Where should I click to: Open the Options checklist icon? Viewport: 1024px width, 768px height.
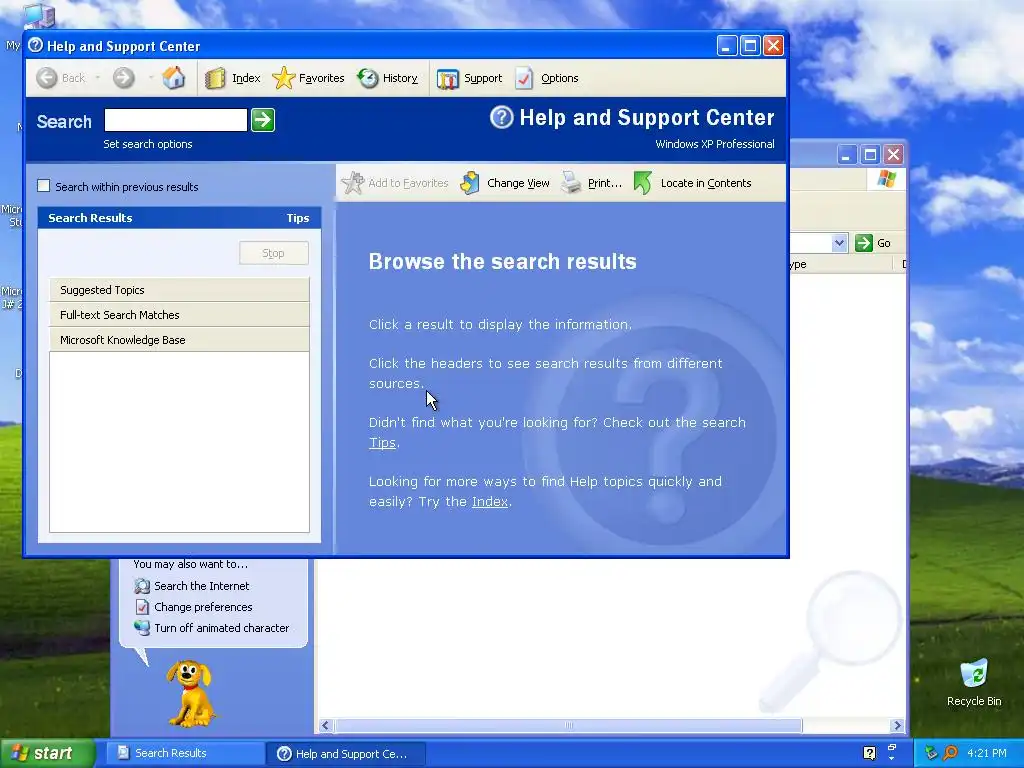coord(524,78)
